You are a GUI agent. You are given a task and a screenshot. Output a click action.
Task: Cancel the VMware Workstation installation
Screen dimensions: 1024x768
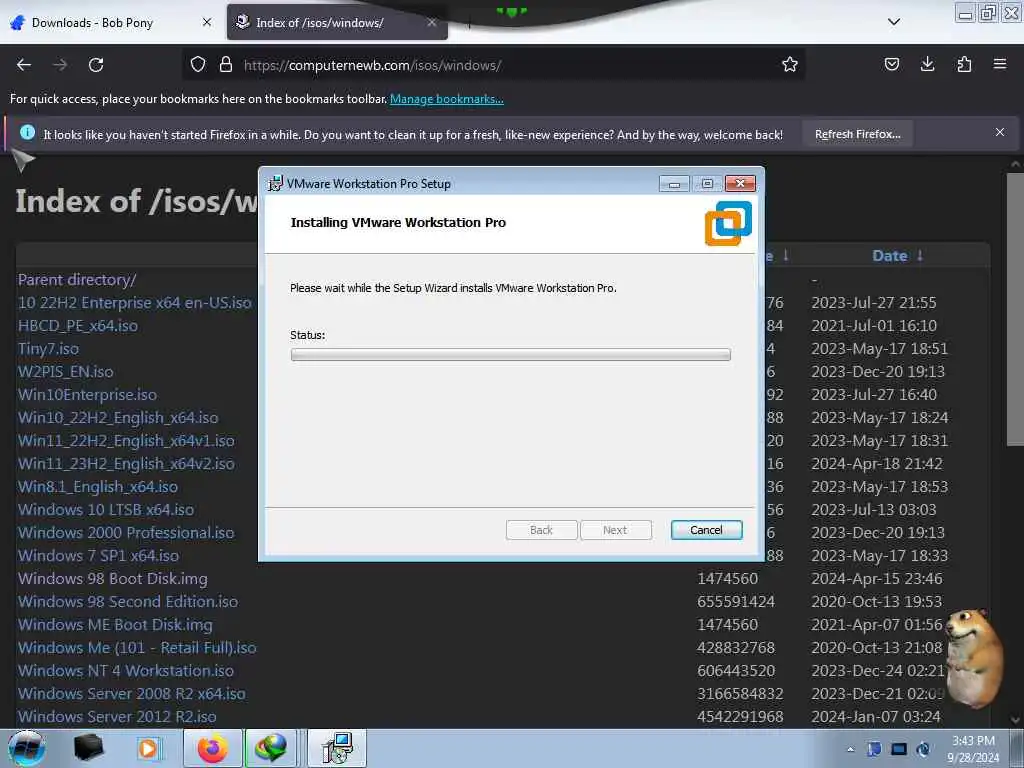tap(707, 530)
